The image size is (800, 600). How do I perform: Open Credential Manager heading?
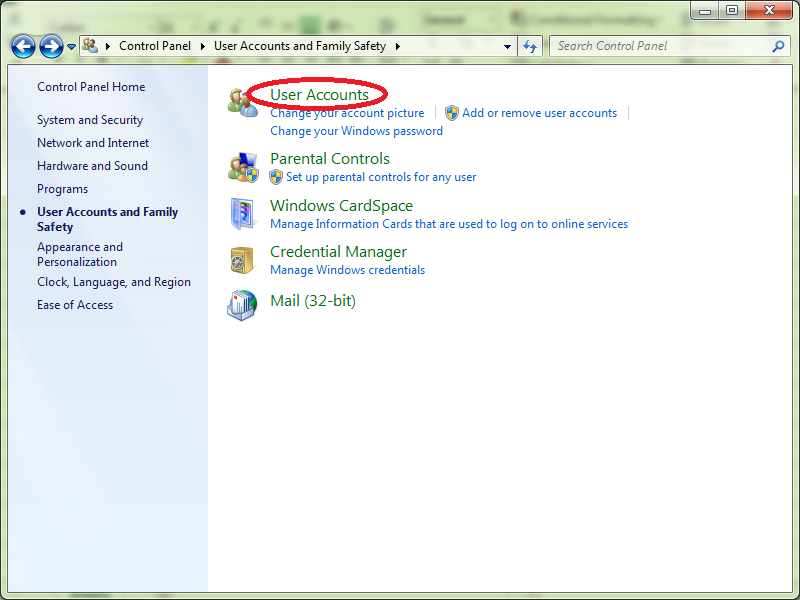pyautogui.click(x=338, y=252)
